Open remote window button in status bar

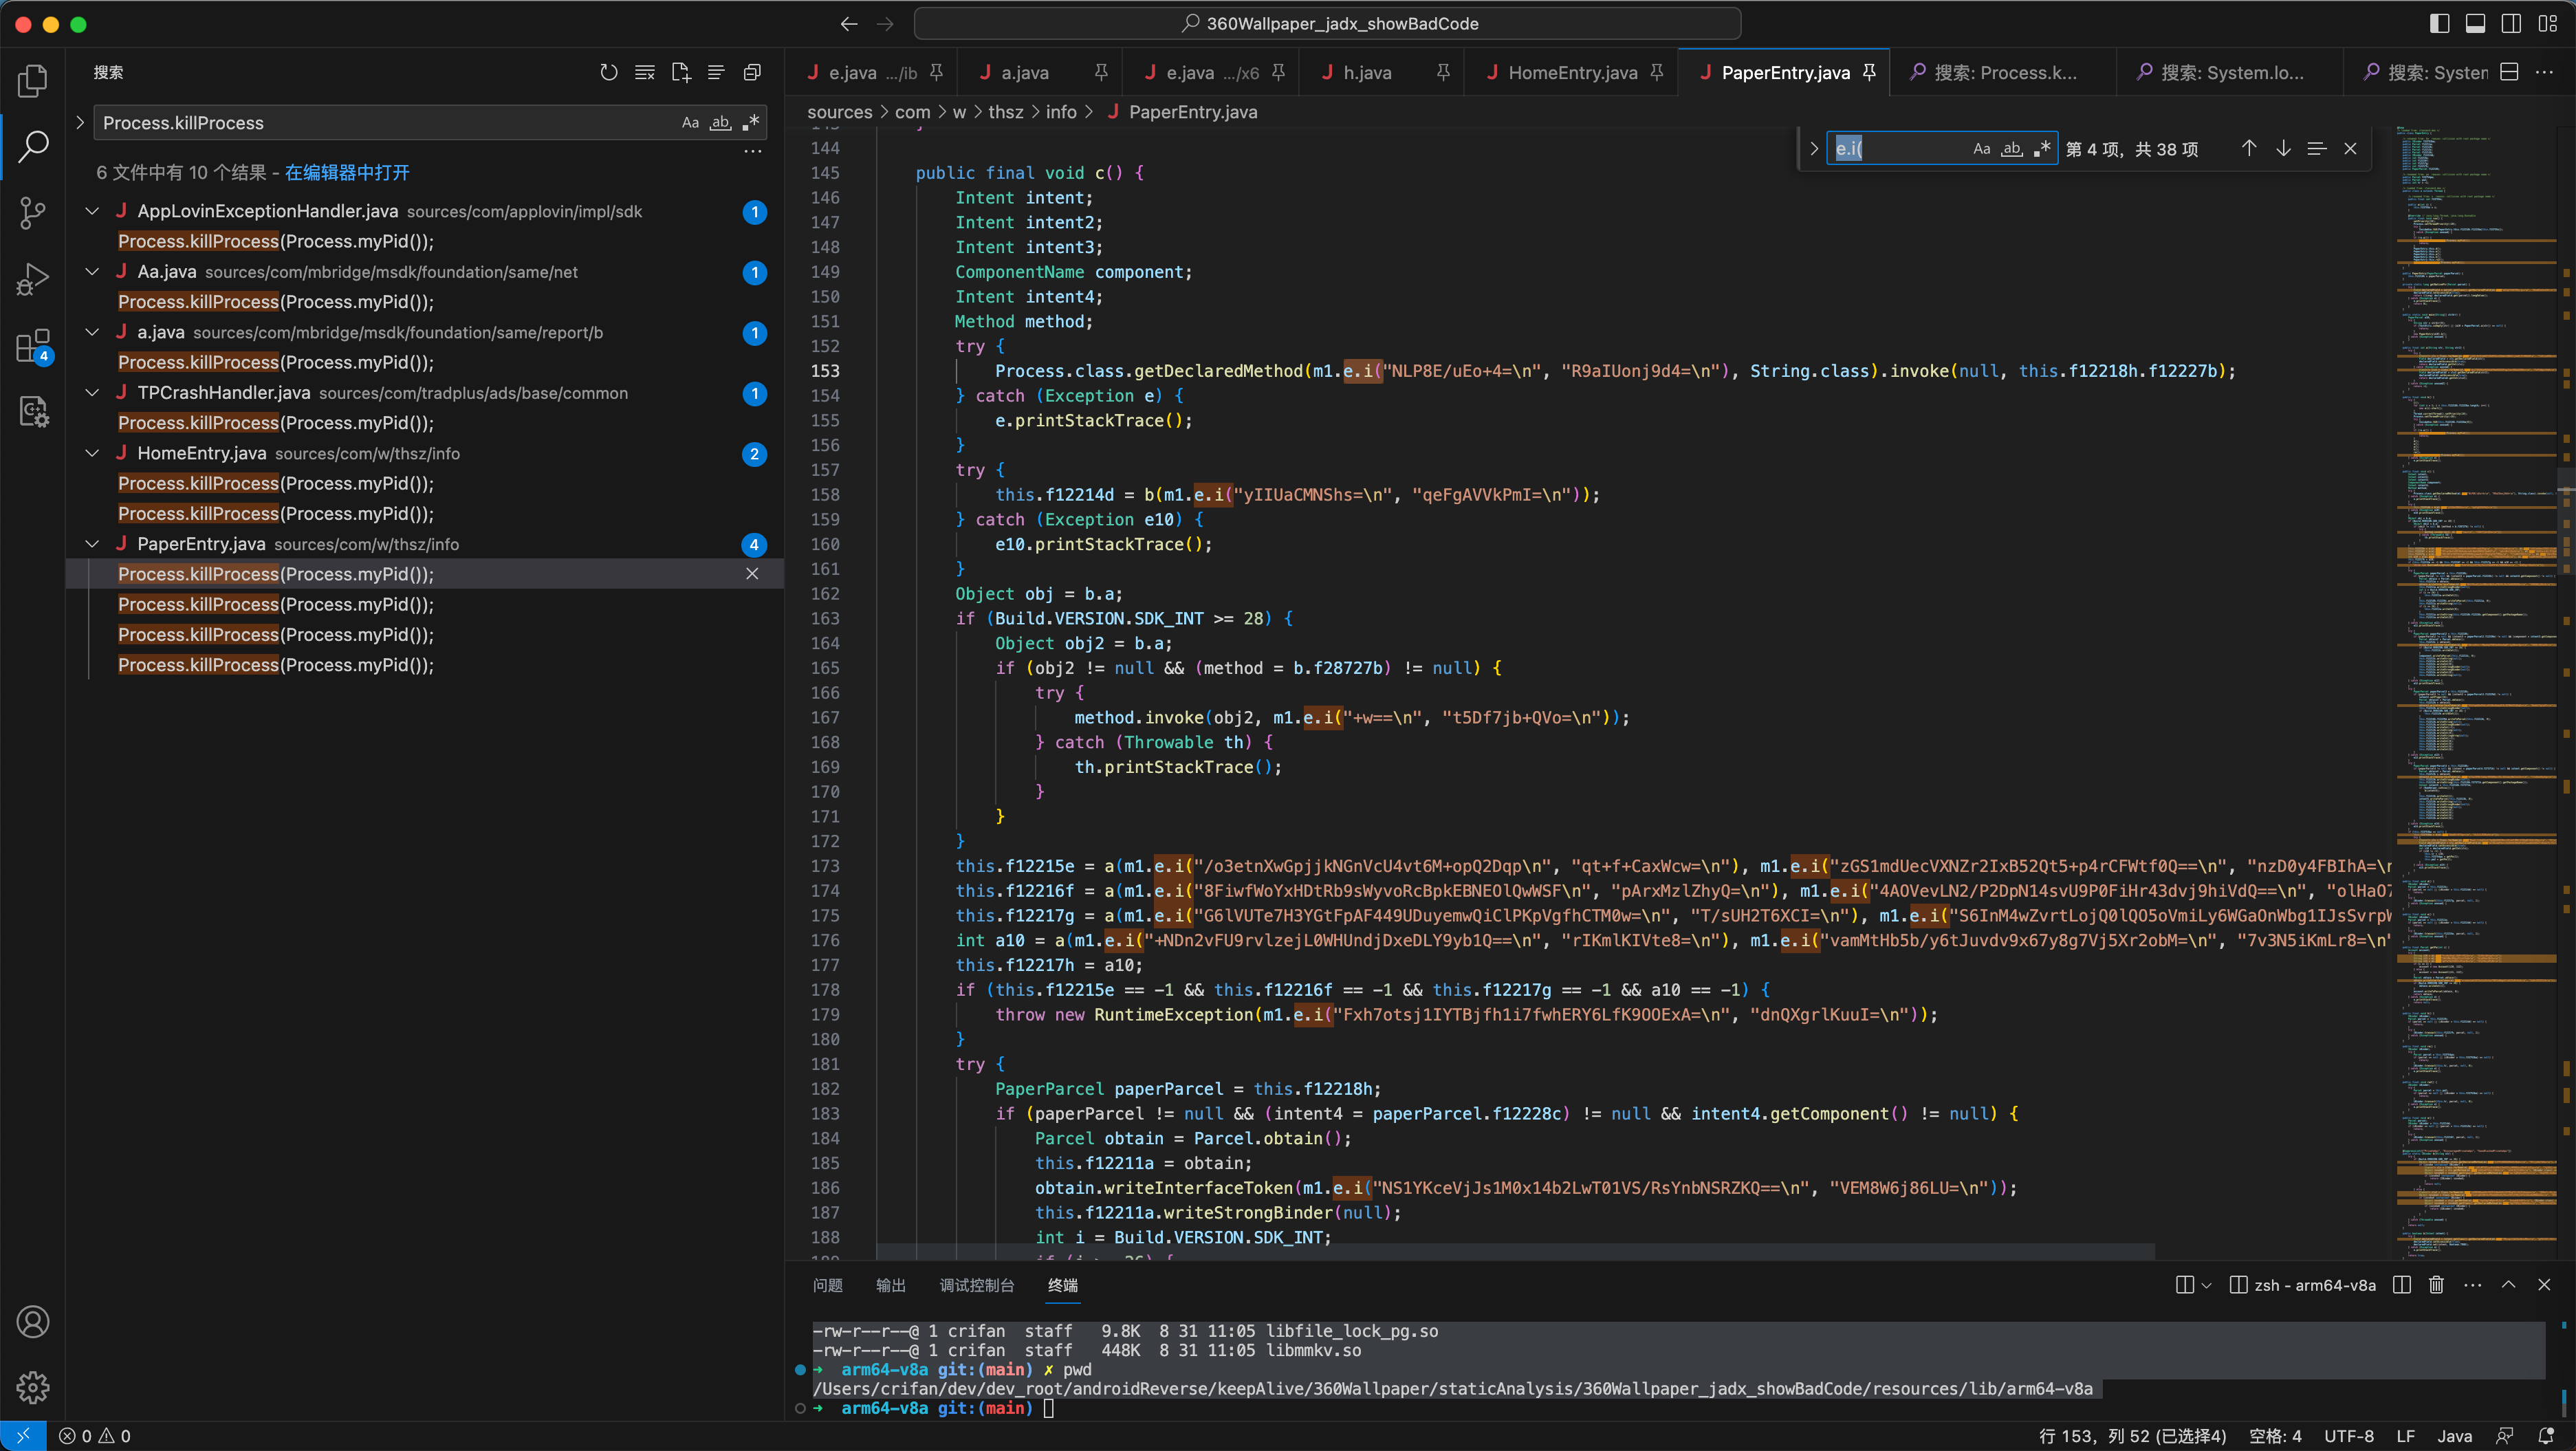point(23,1436)
